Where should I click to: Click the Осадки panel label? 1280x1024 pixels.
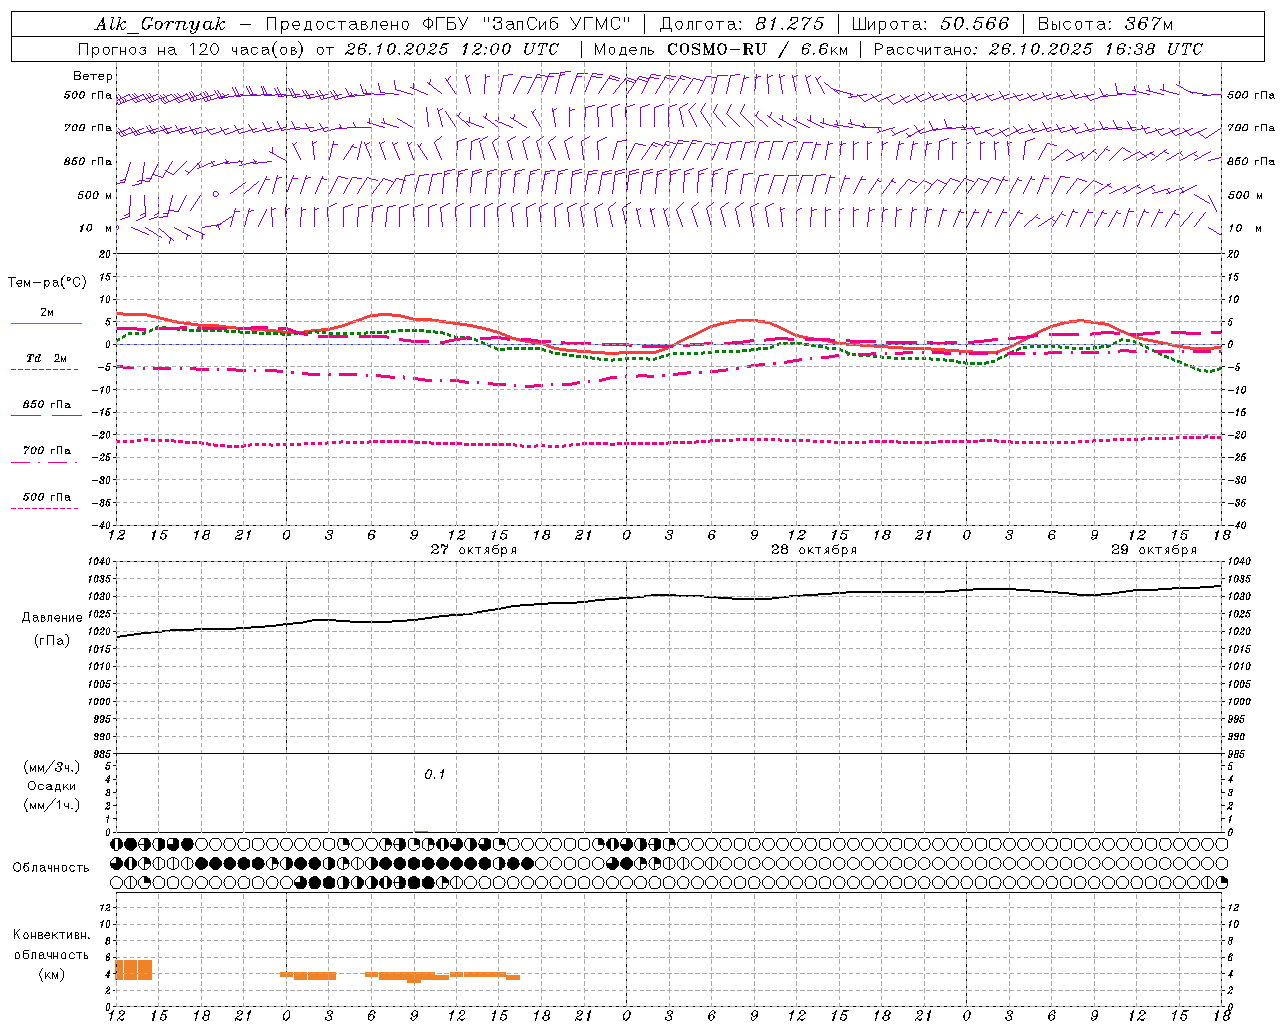tap(52, 786)
